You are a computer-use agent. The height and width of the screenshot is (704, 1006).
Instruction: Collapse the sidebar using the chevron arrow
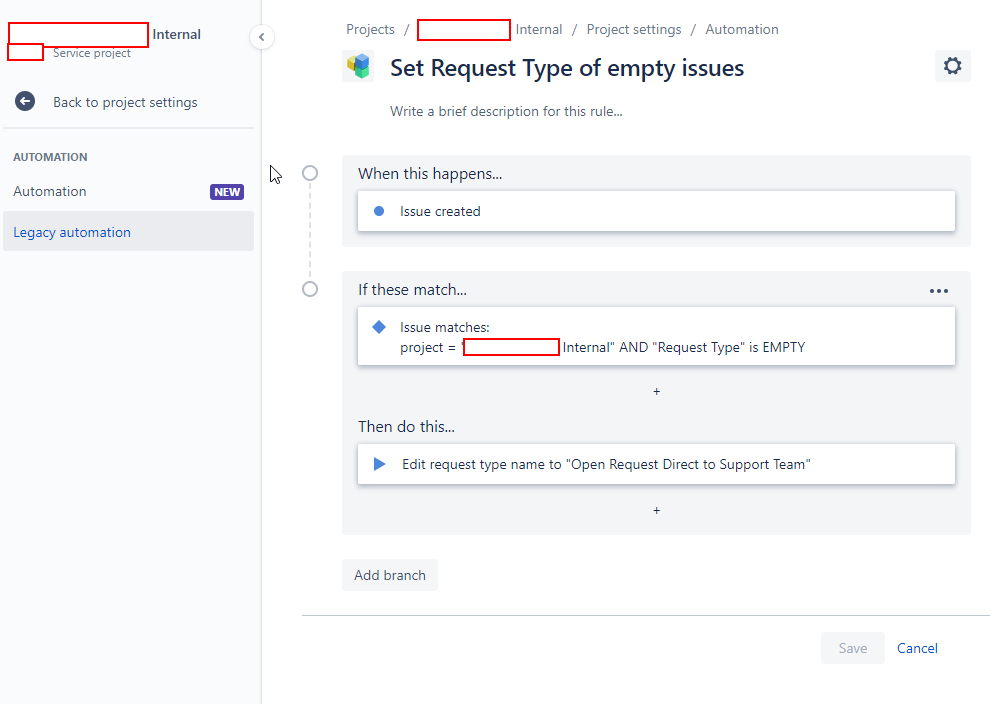262,36
